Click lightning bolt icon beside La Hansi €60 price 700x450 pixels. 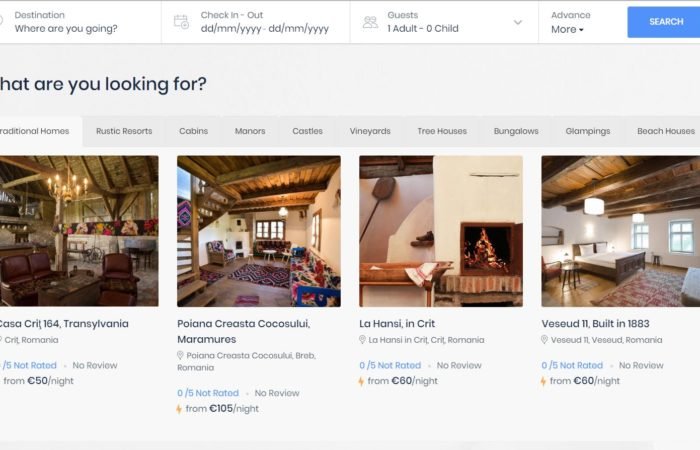point(362,381)
